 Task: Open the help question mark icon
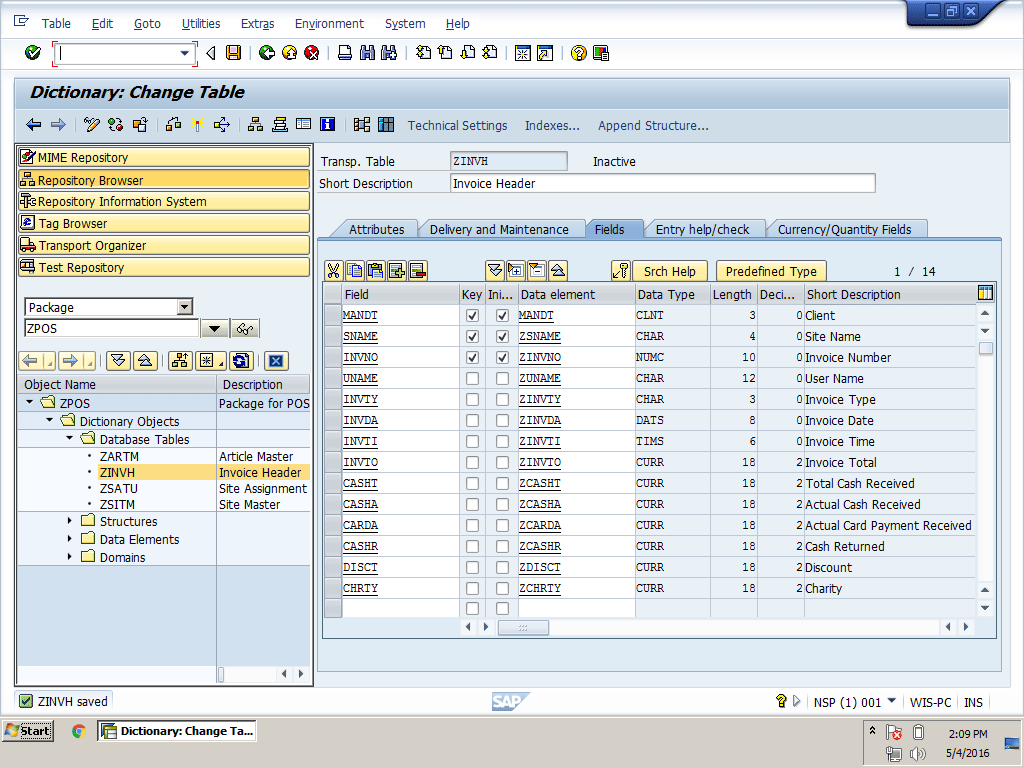point(578,53)
